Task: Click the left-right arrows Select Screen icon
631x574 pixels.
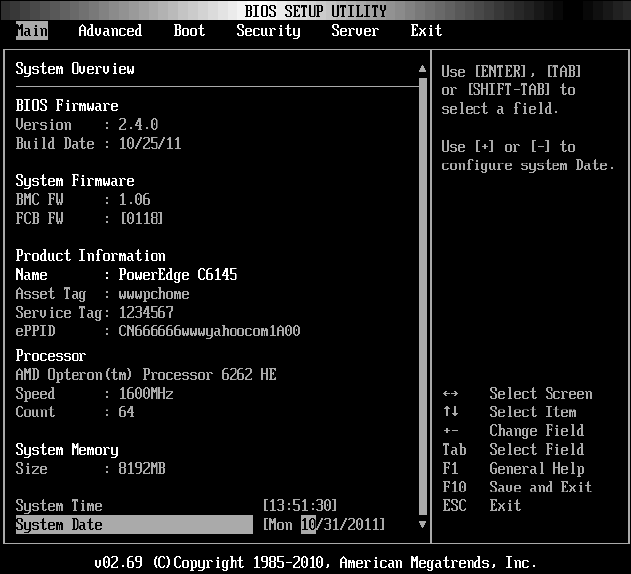Action: click(x=450, y=394)
